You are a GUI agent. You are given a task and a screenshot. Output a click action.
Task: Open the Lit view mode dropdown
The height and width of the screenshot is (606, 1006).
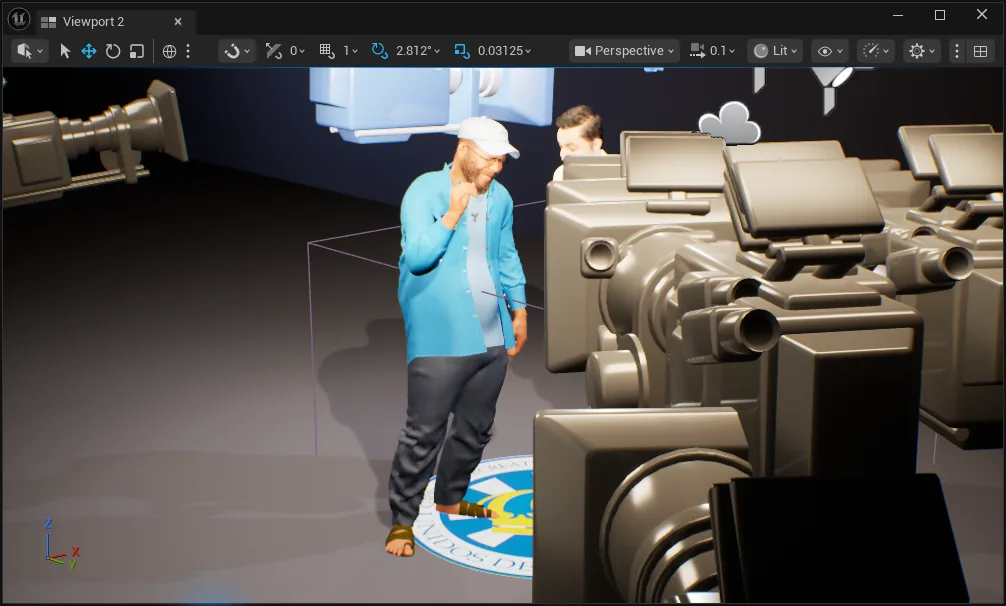point(775,51)
